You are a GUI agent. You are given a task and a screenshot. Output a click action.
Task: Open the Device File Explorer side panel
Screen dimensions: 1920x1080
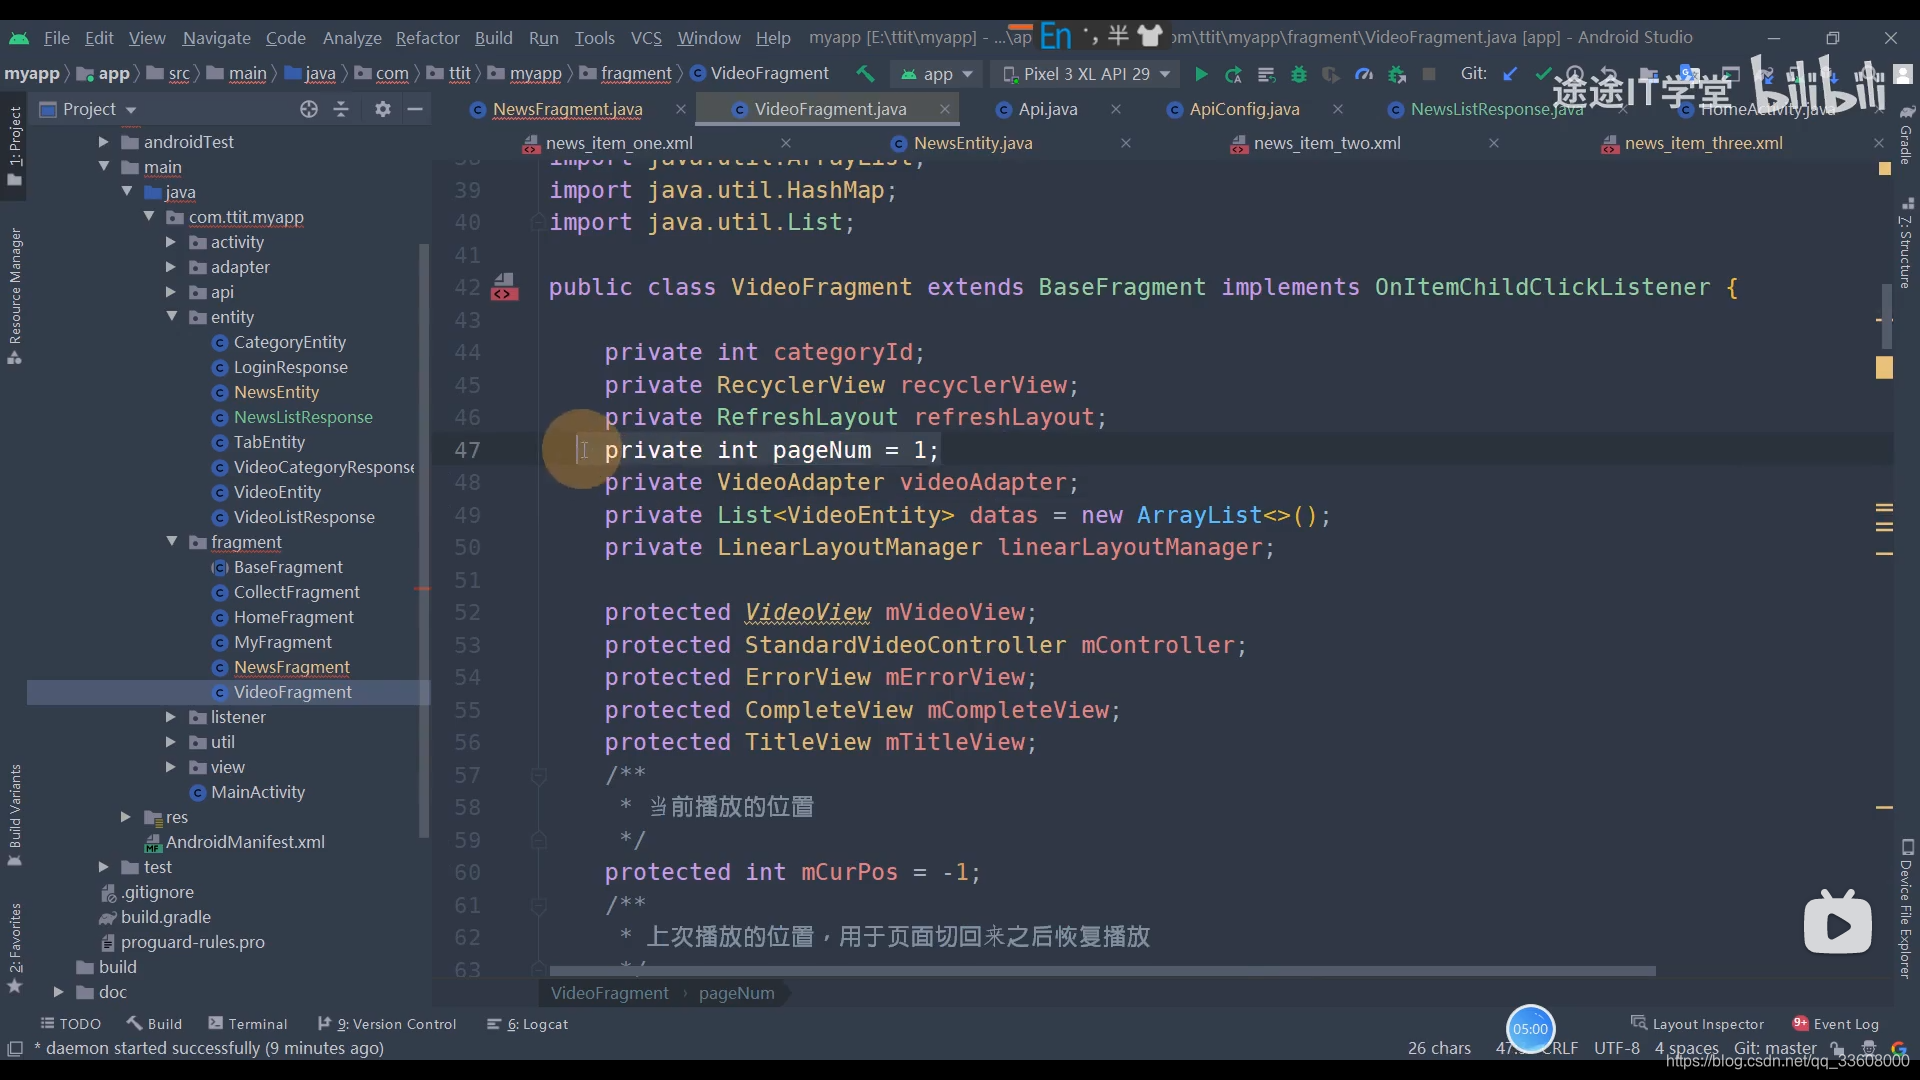point(1906,908)
